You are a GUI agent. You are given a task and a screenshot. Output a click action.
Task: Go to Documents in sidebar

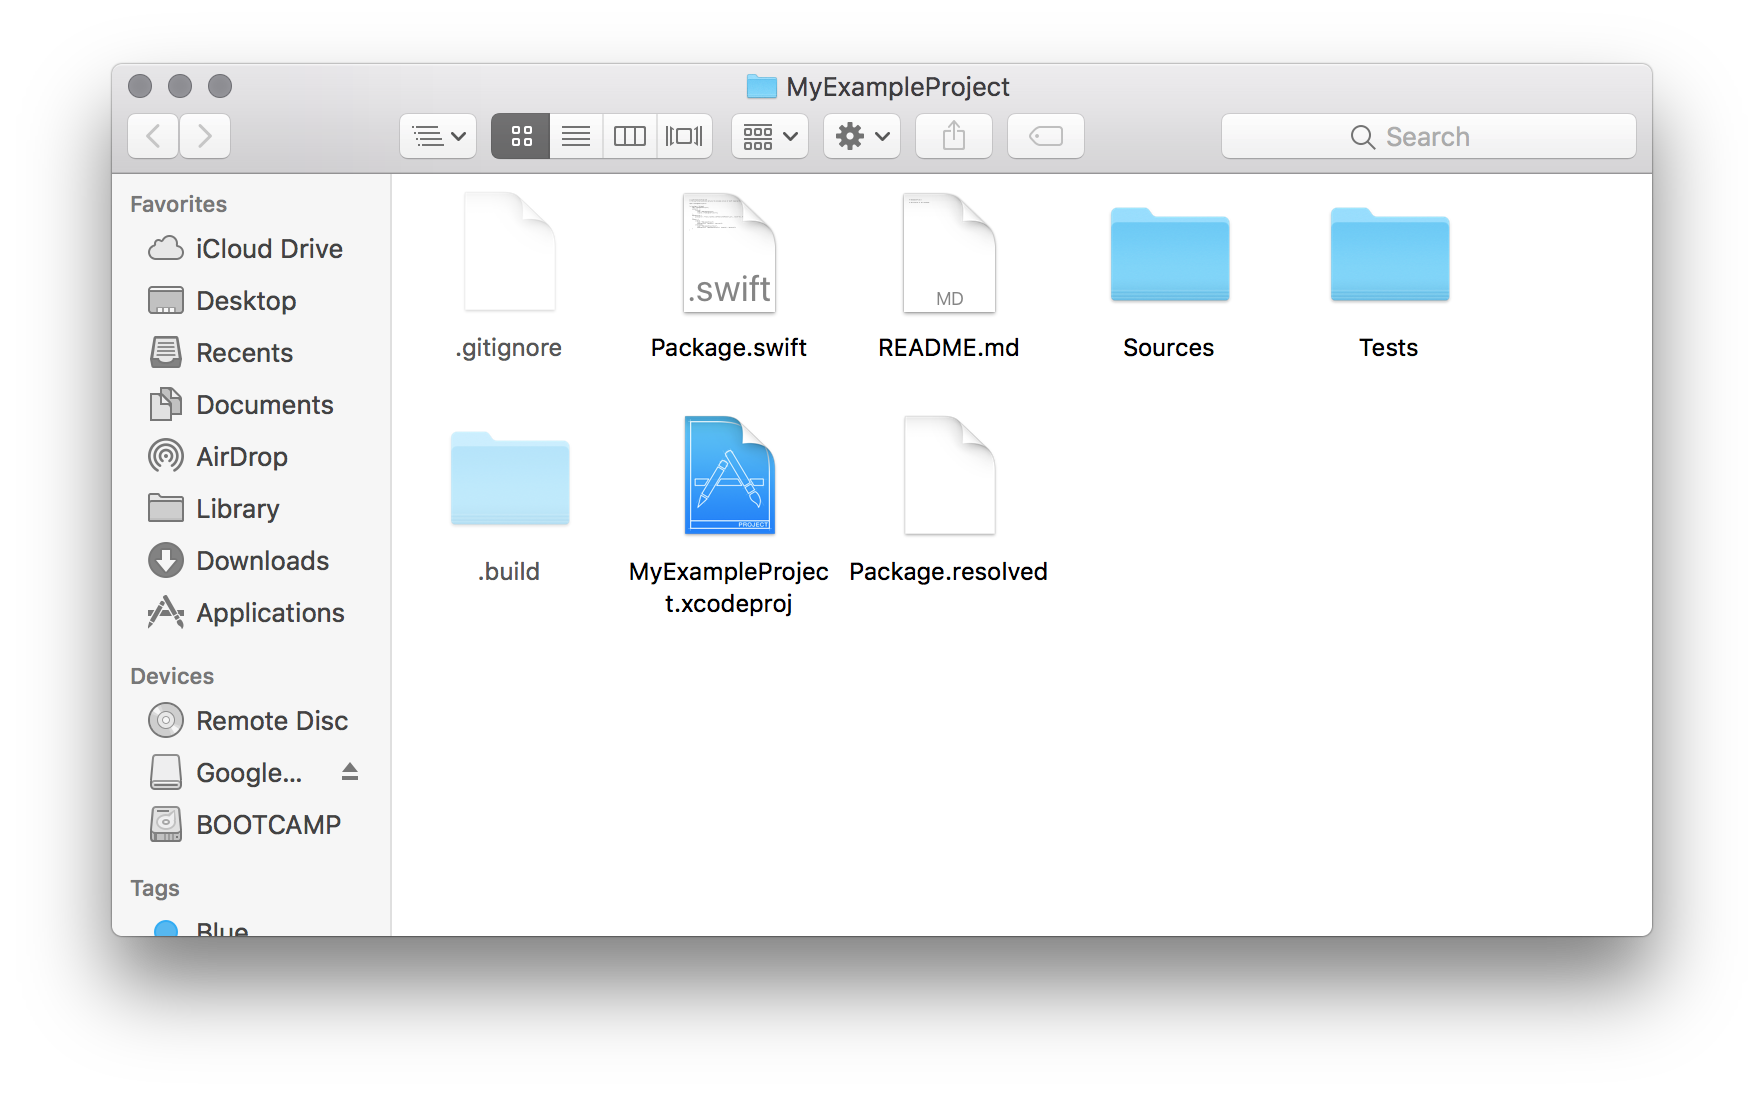[x=250, y=404]
